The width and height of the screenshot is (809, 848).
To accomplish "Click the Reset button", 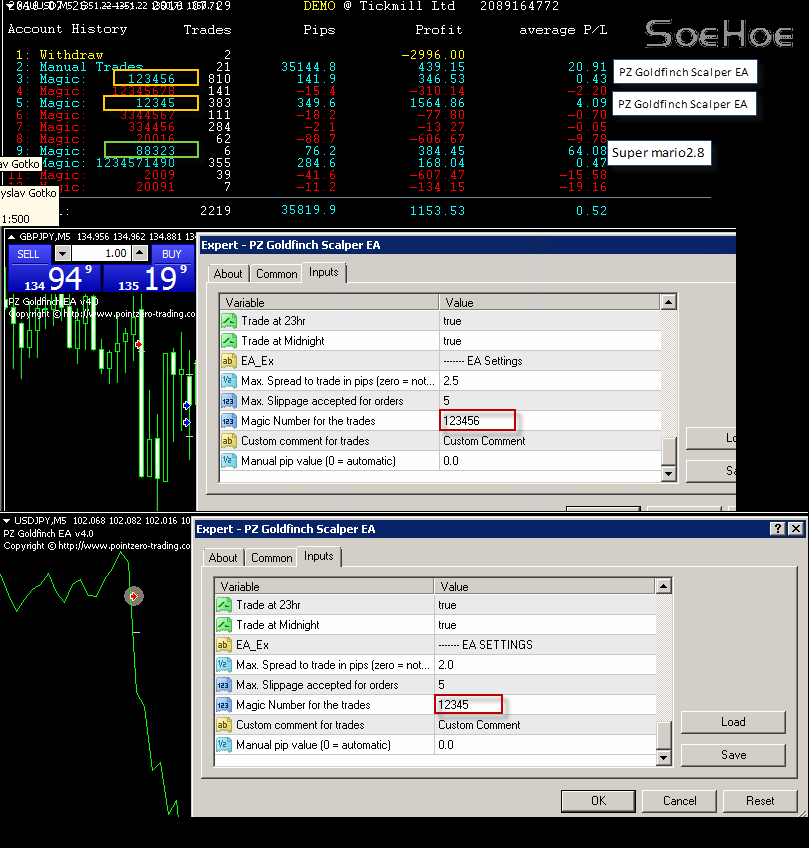I will coord(760,800).
